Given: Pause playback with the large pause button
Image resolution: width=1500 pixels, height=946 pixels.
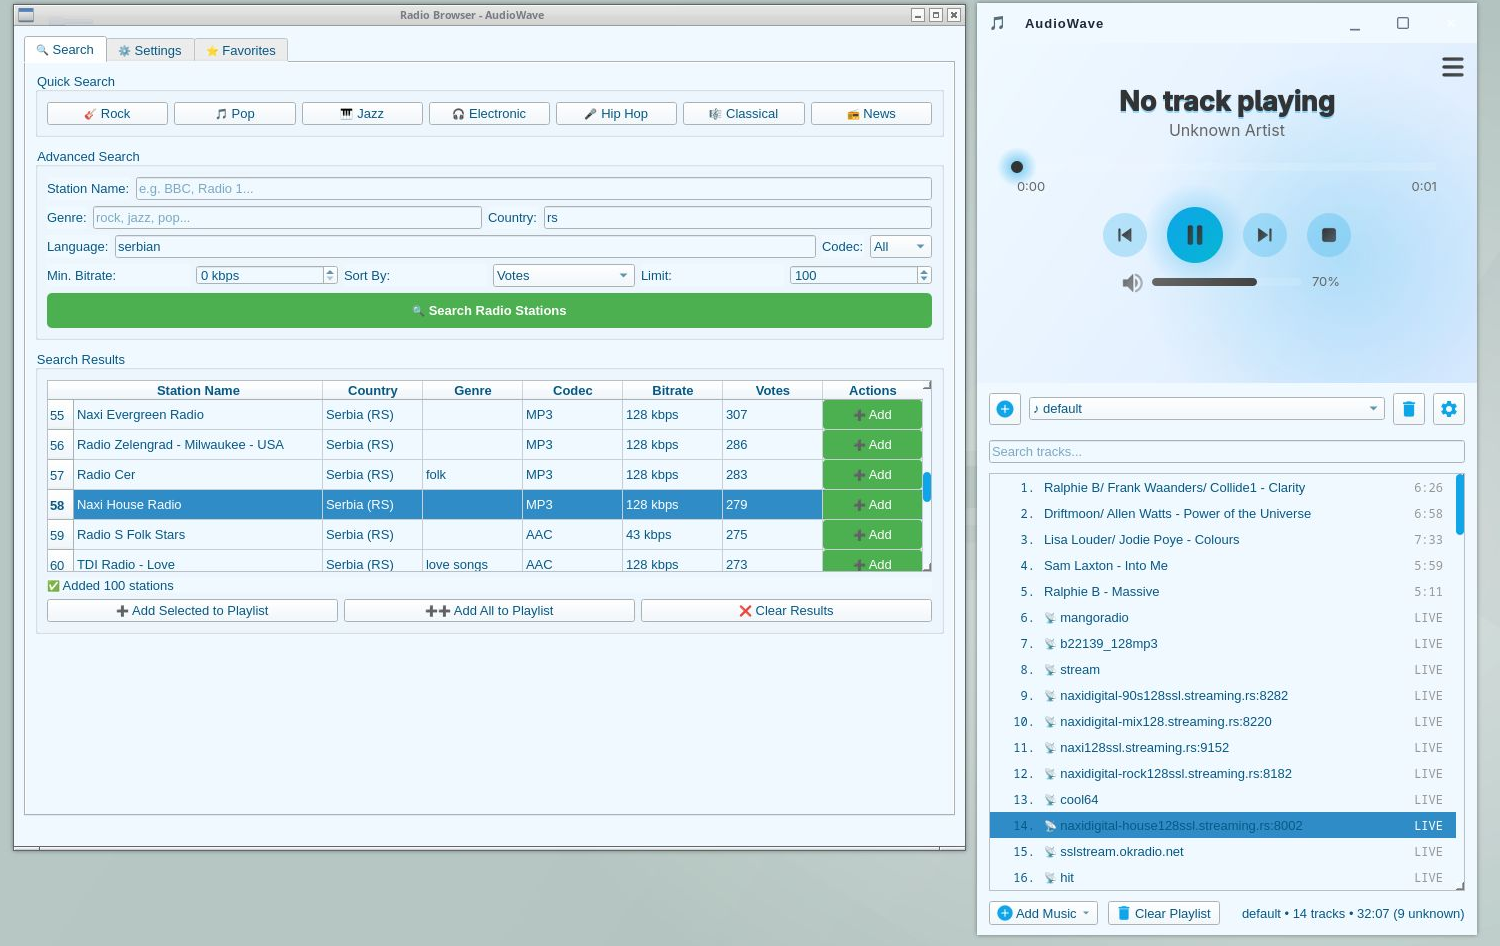Looking at the screenshot, I should [x=1194, y=235].
